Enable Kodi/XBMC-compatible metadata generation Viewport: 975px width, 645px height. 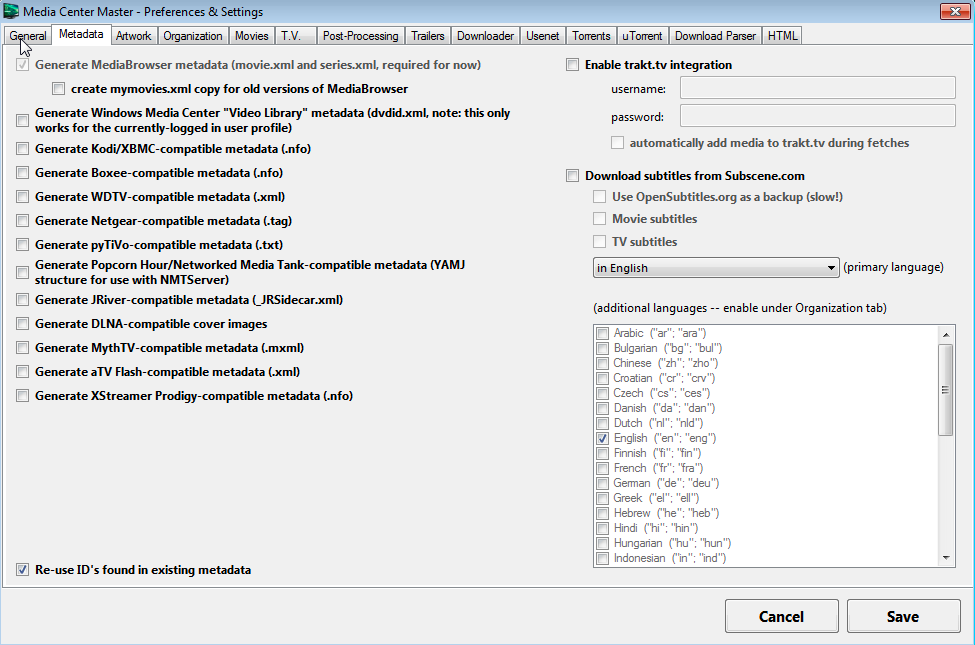coord(23,149)
